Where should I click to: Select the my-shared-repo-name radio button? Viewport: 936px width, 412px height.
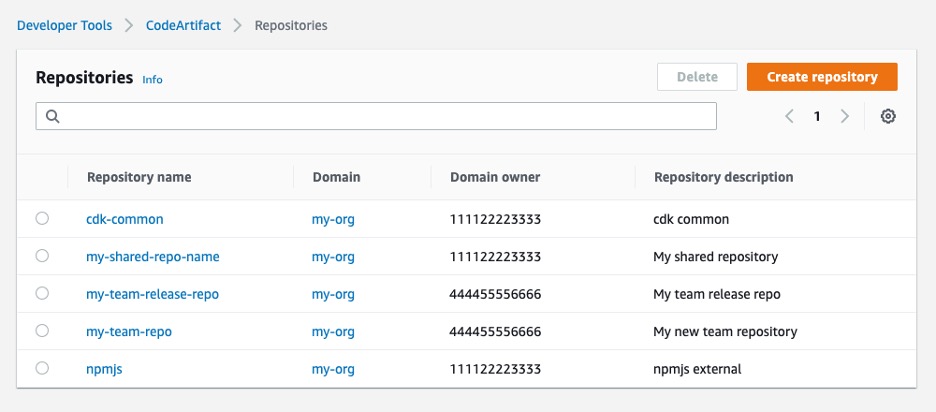click(x=42, y=256)
